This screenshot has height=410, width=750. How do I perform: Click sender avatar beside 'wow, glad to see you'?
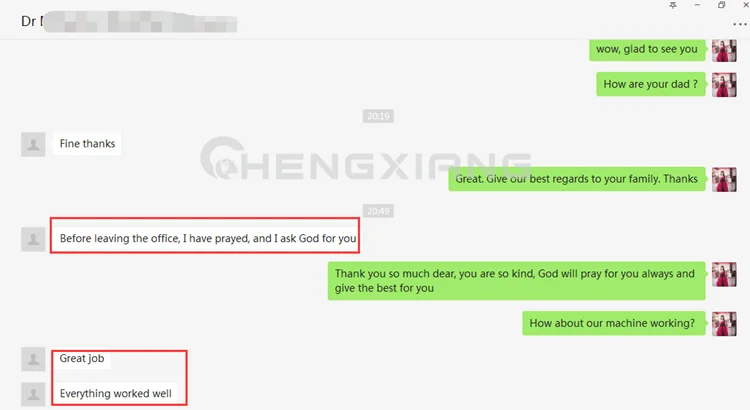coord(724,50)
